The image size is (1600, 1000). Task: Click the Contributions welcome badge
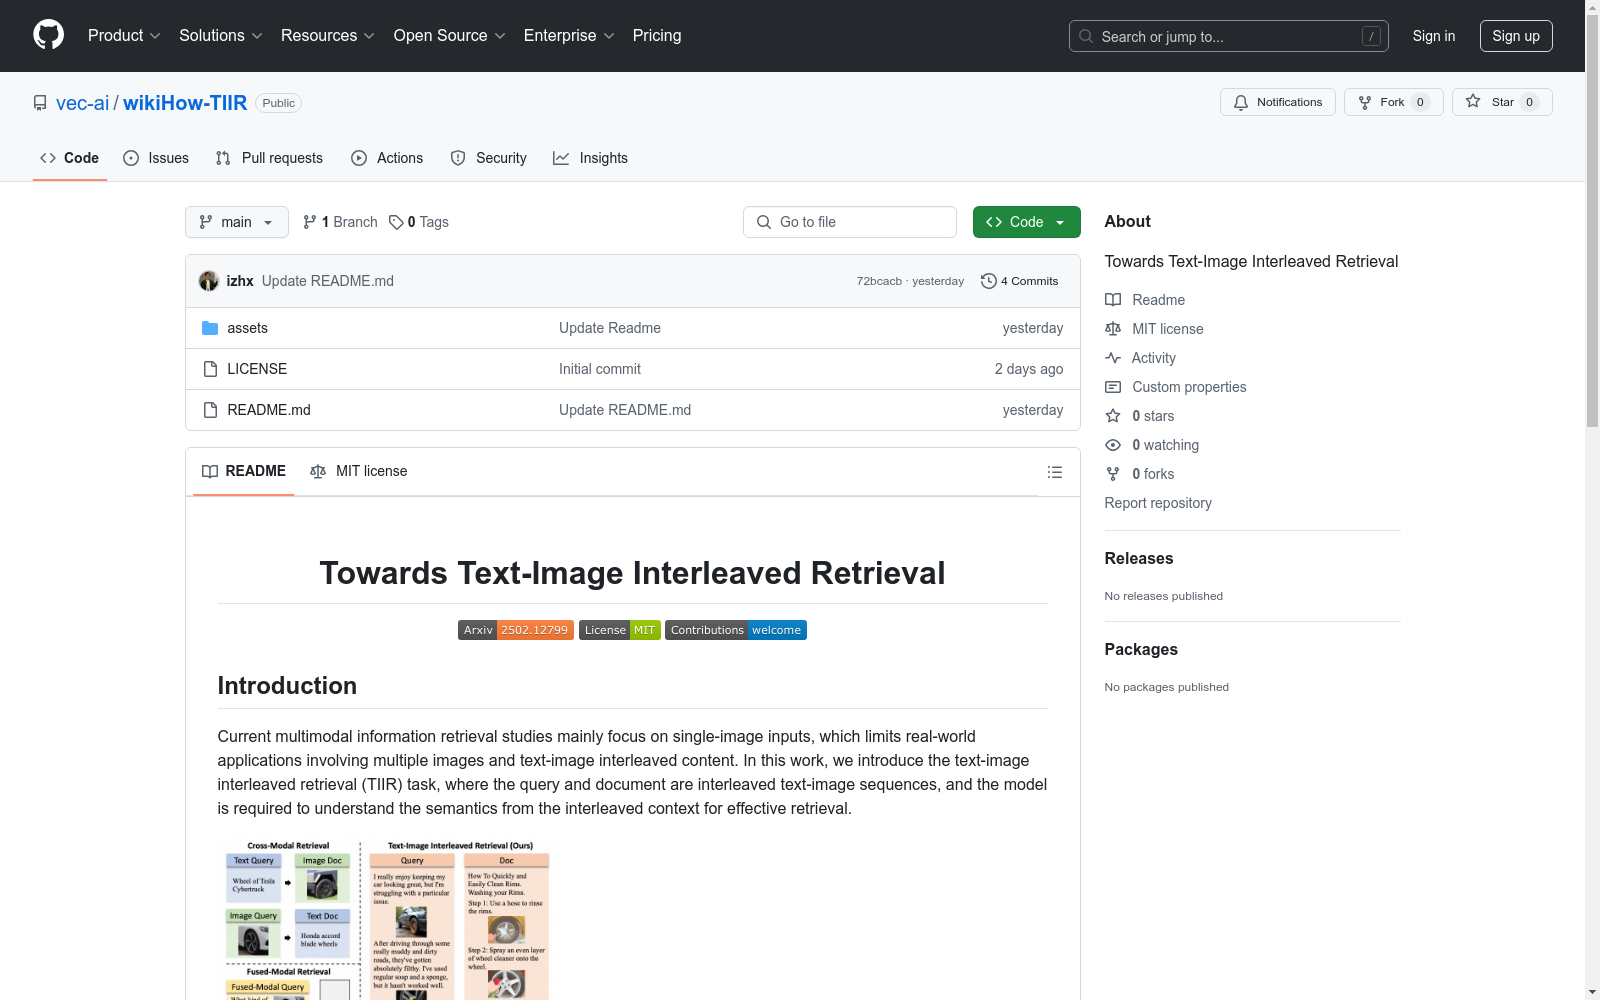point(735,630)
